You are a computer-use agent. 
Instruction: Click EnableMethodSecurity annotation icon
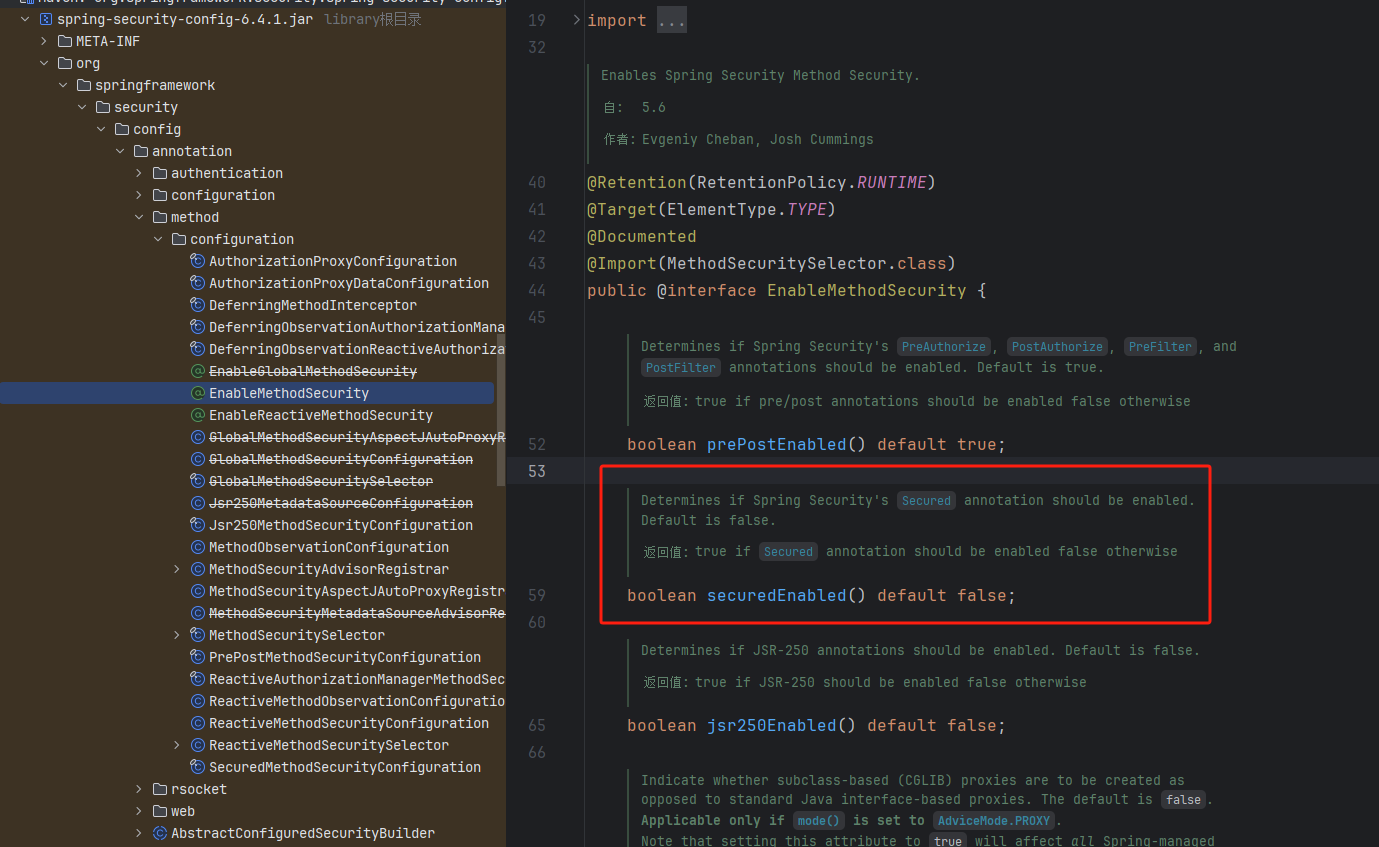(198, 393)
